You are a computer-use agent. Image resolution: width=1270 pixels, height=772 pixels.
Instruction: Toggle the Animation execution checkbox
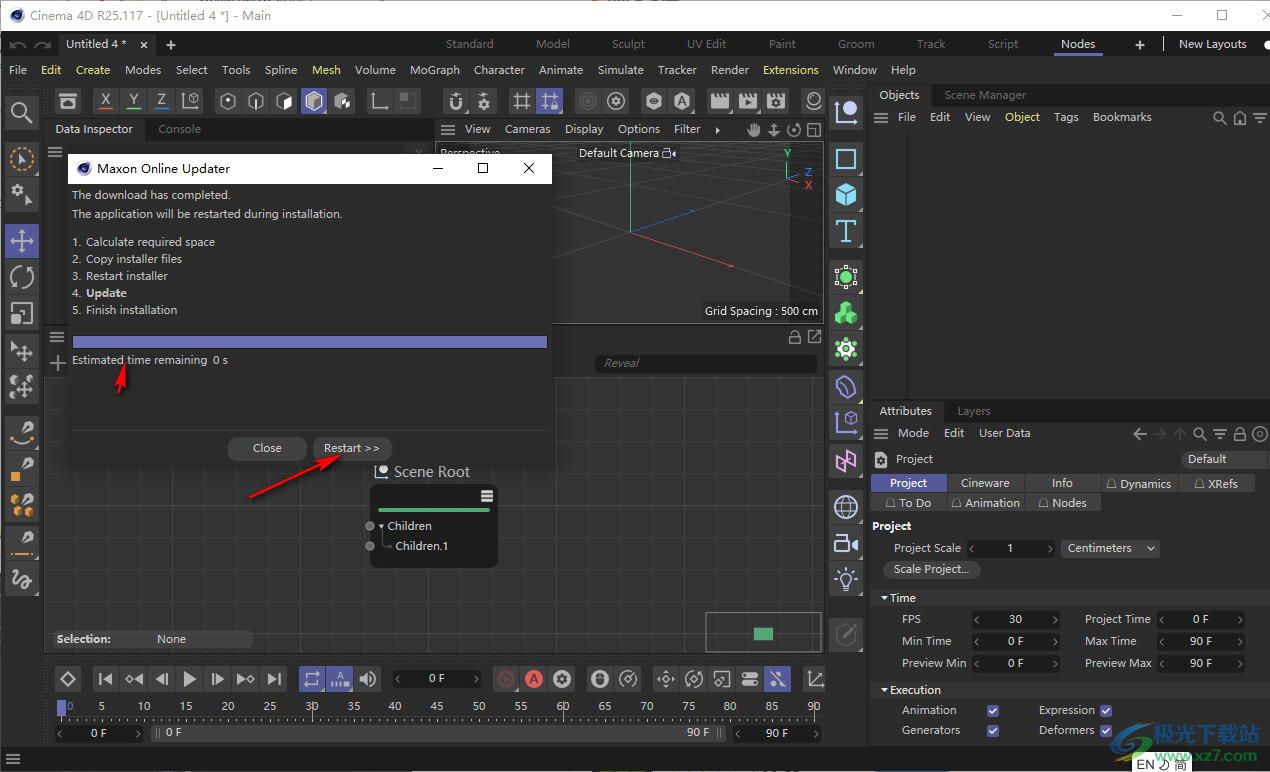(993, 710)
